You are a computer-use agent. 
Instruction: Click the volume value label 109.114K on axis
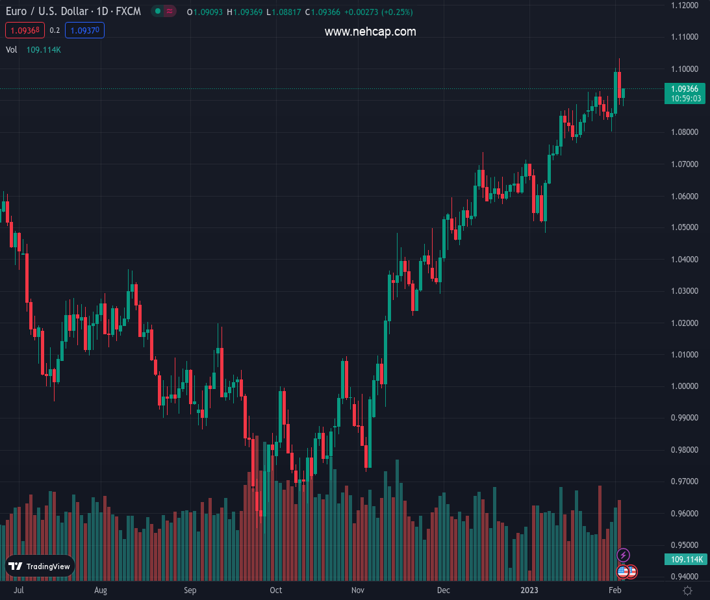(x=686, y=560)
